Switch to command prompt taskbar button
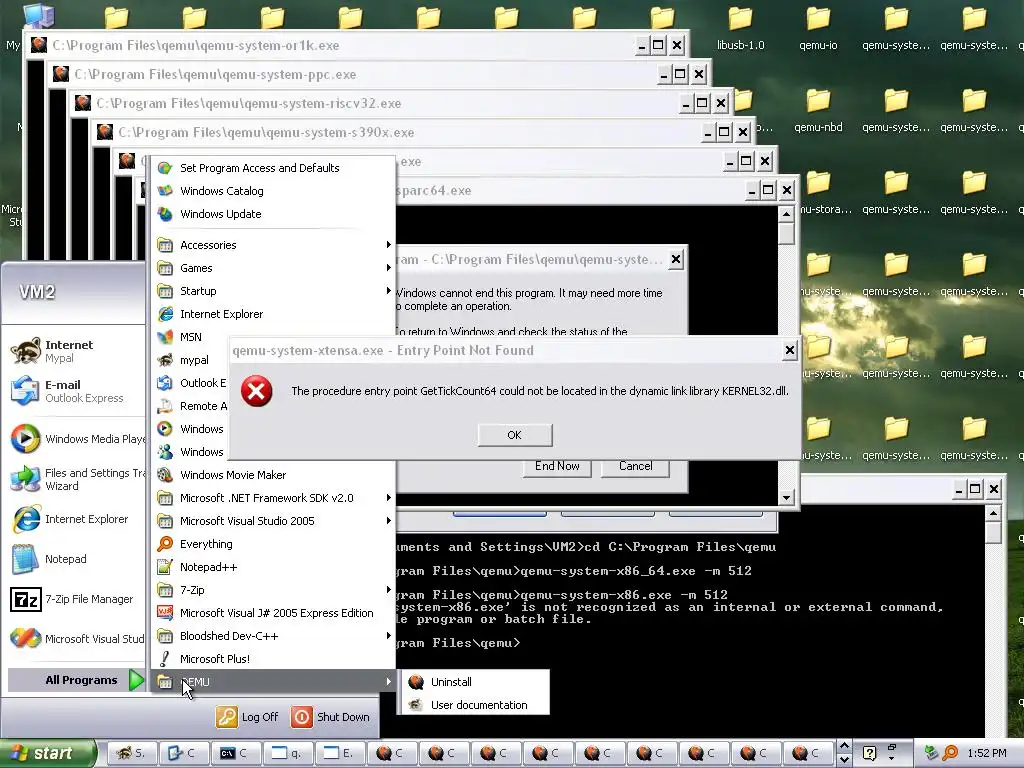 coord(235,753)
